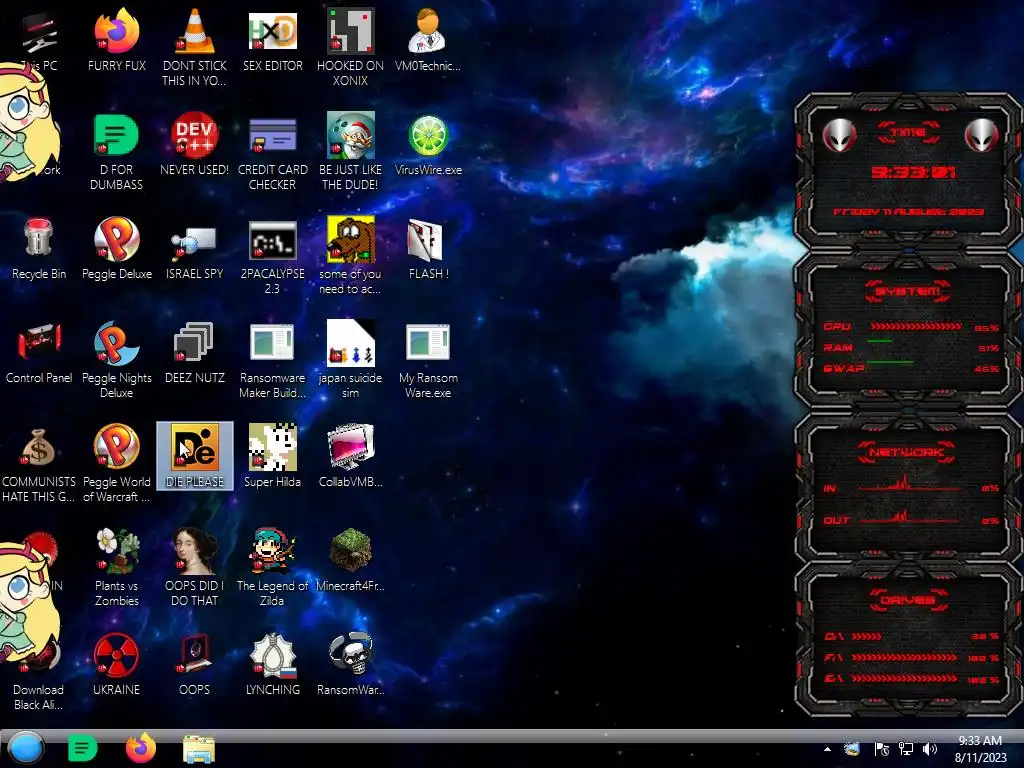Select the UKRAINE radiation symbol icon
This screenshot has width=1024, height=768.
116,654
